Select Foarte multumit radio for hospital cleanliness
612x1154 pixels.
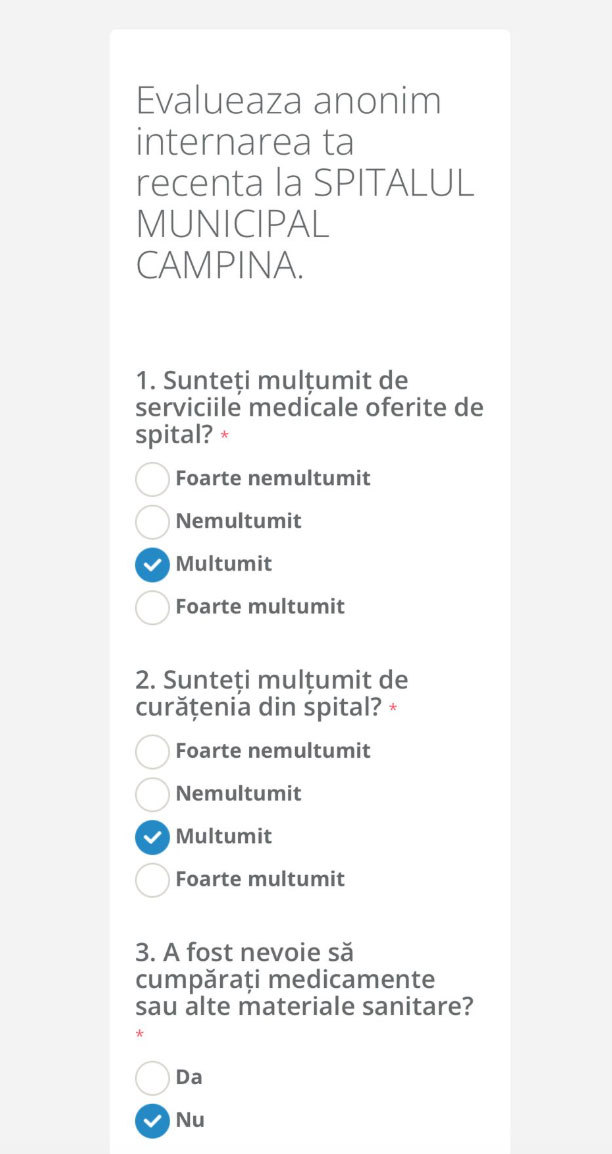152,880
